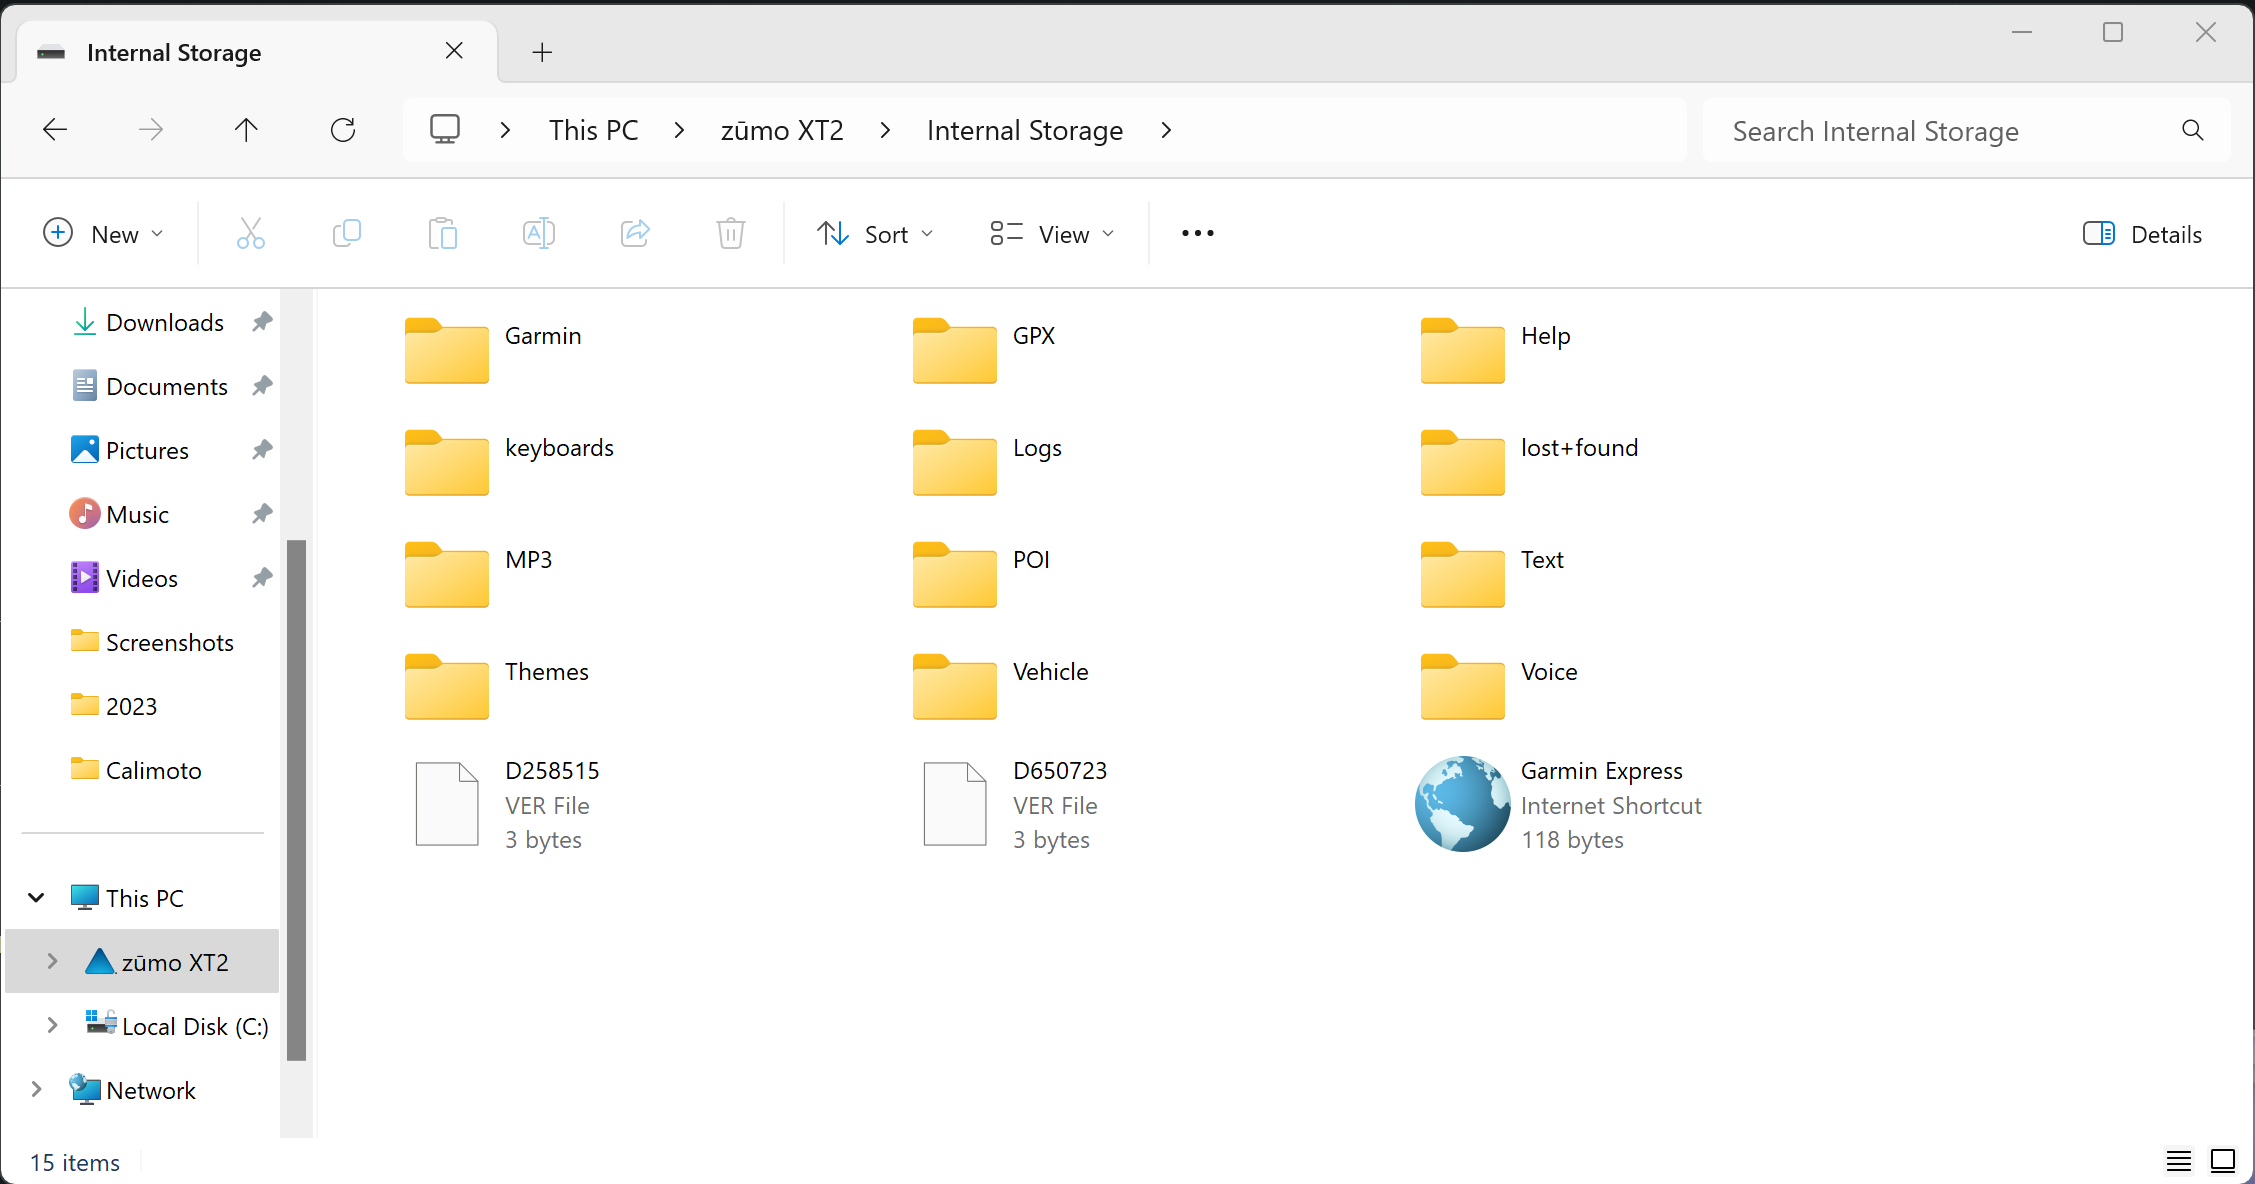The height and width of the screenshot is (1184, 2255).
Task: Click This PC in the address bar
Action: 593,130
